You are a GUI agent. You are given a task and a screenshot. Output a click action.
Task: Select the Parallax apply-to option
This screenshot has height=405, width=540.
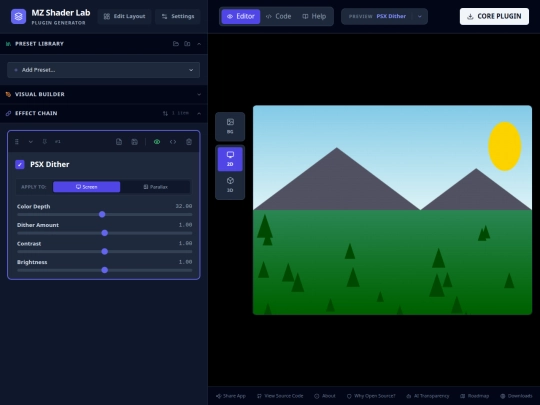(155, 187)
